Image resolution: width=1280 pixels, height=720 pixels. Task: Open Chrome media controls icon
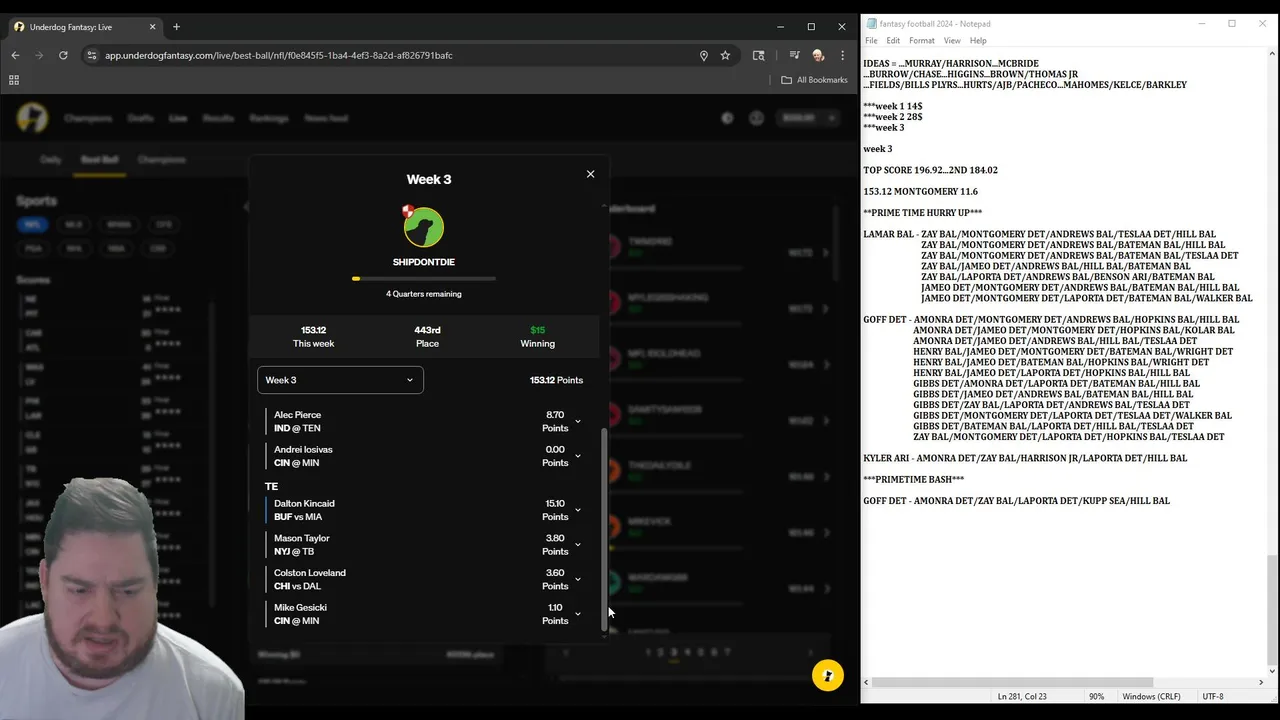click(794, 55)
